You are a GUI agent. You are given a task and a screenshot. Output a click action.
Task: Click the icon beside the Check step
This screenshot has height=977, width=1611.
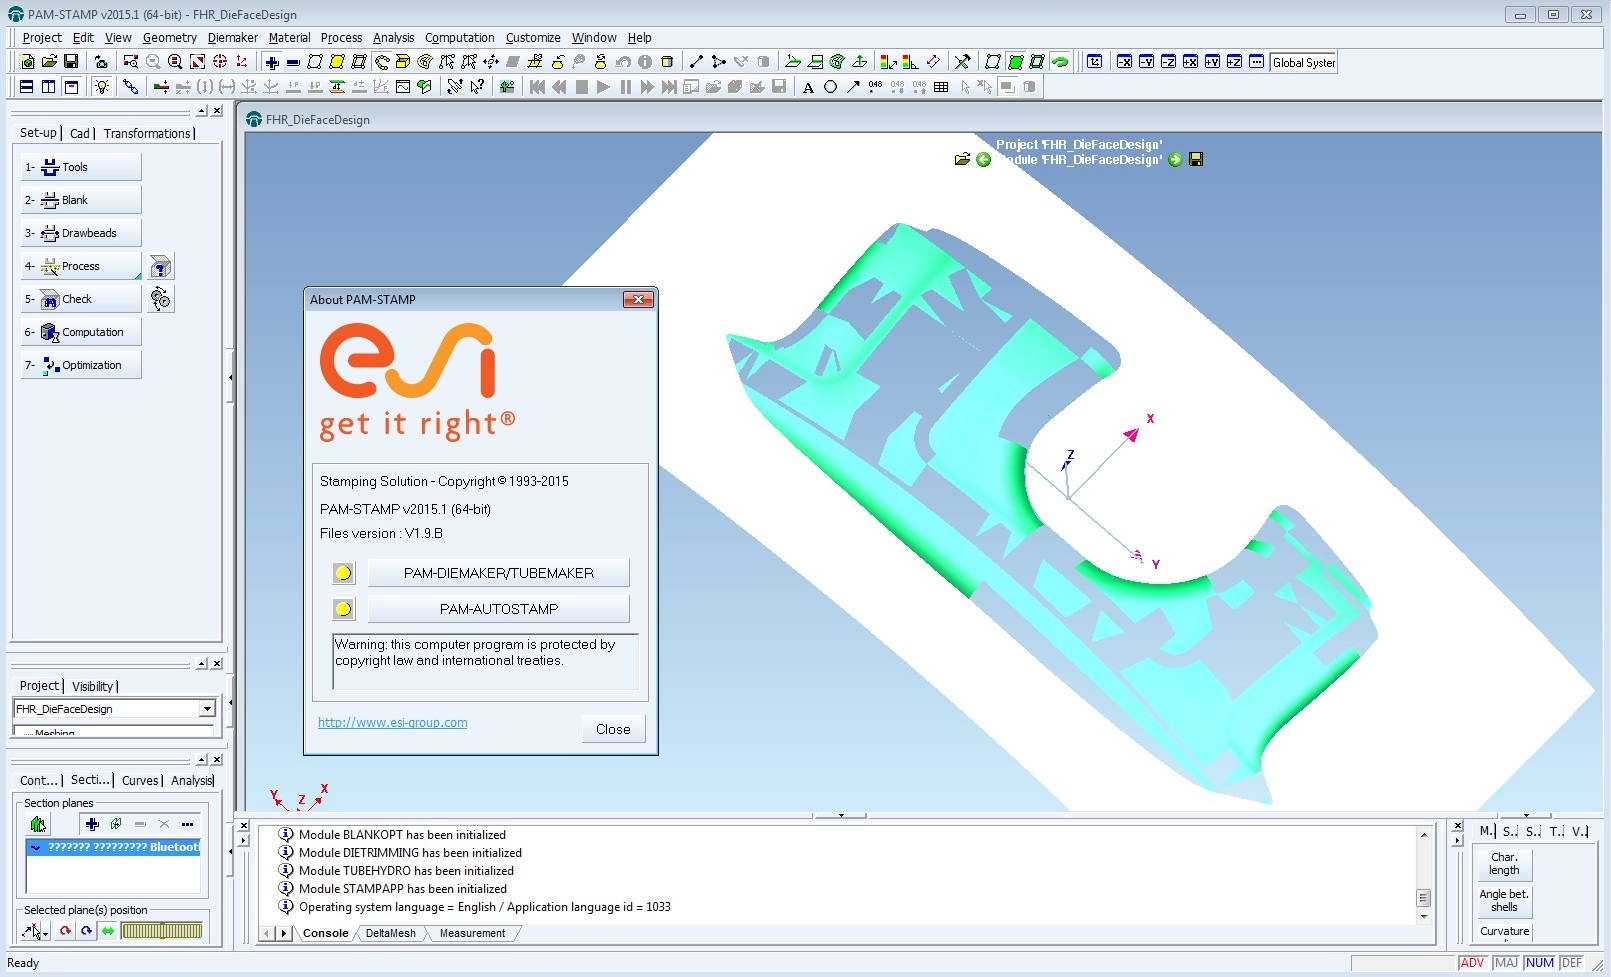pyautogui.click(x=160, y=298)
